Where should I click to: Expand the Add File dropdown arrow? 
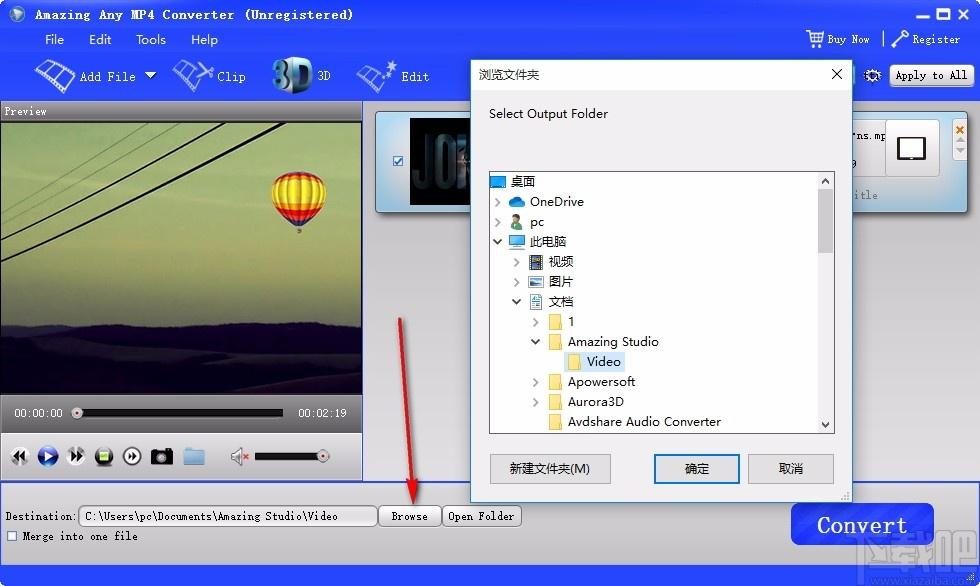pos(151,76)
